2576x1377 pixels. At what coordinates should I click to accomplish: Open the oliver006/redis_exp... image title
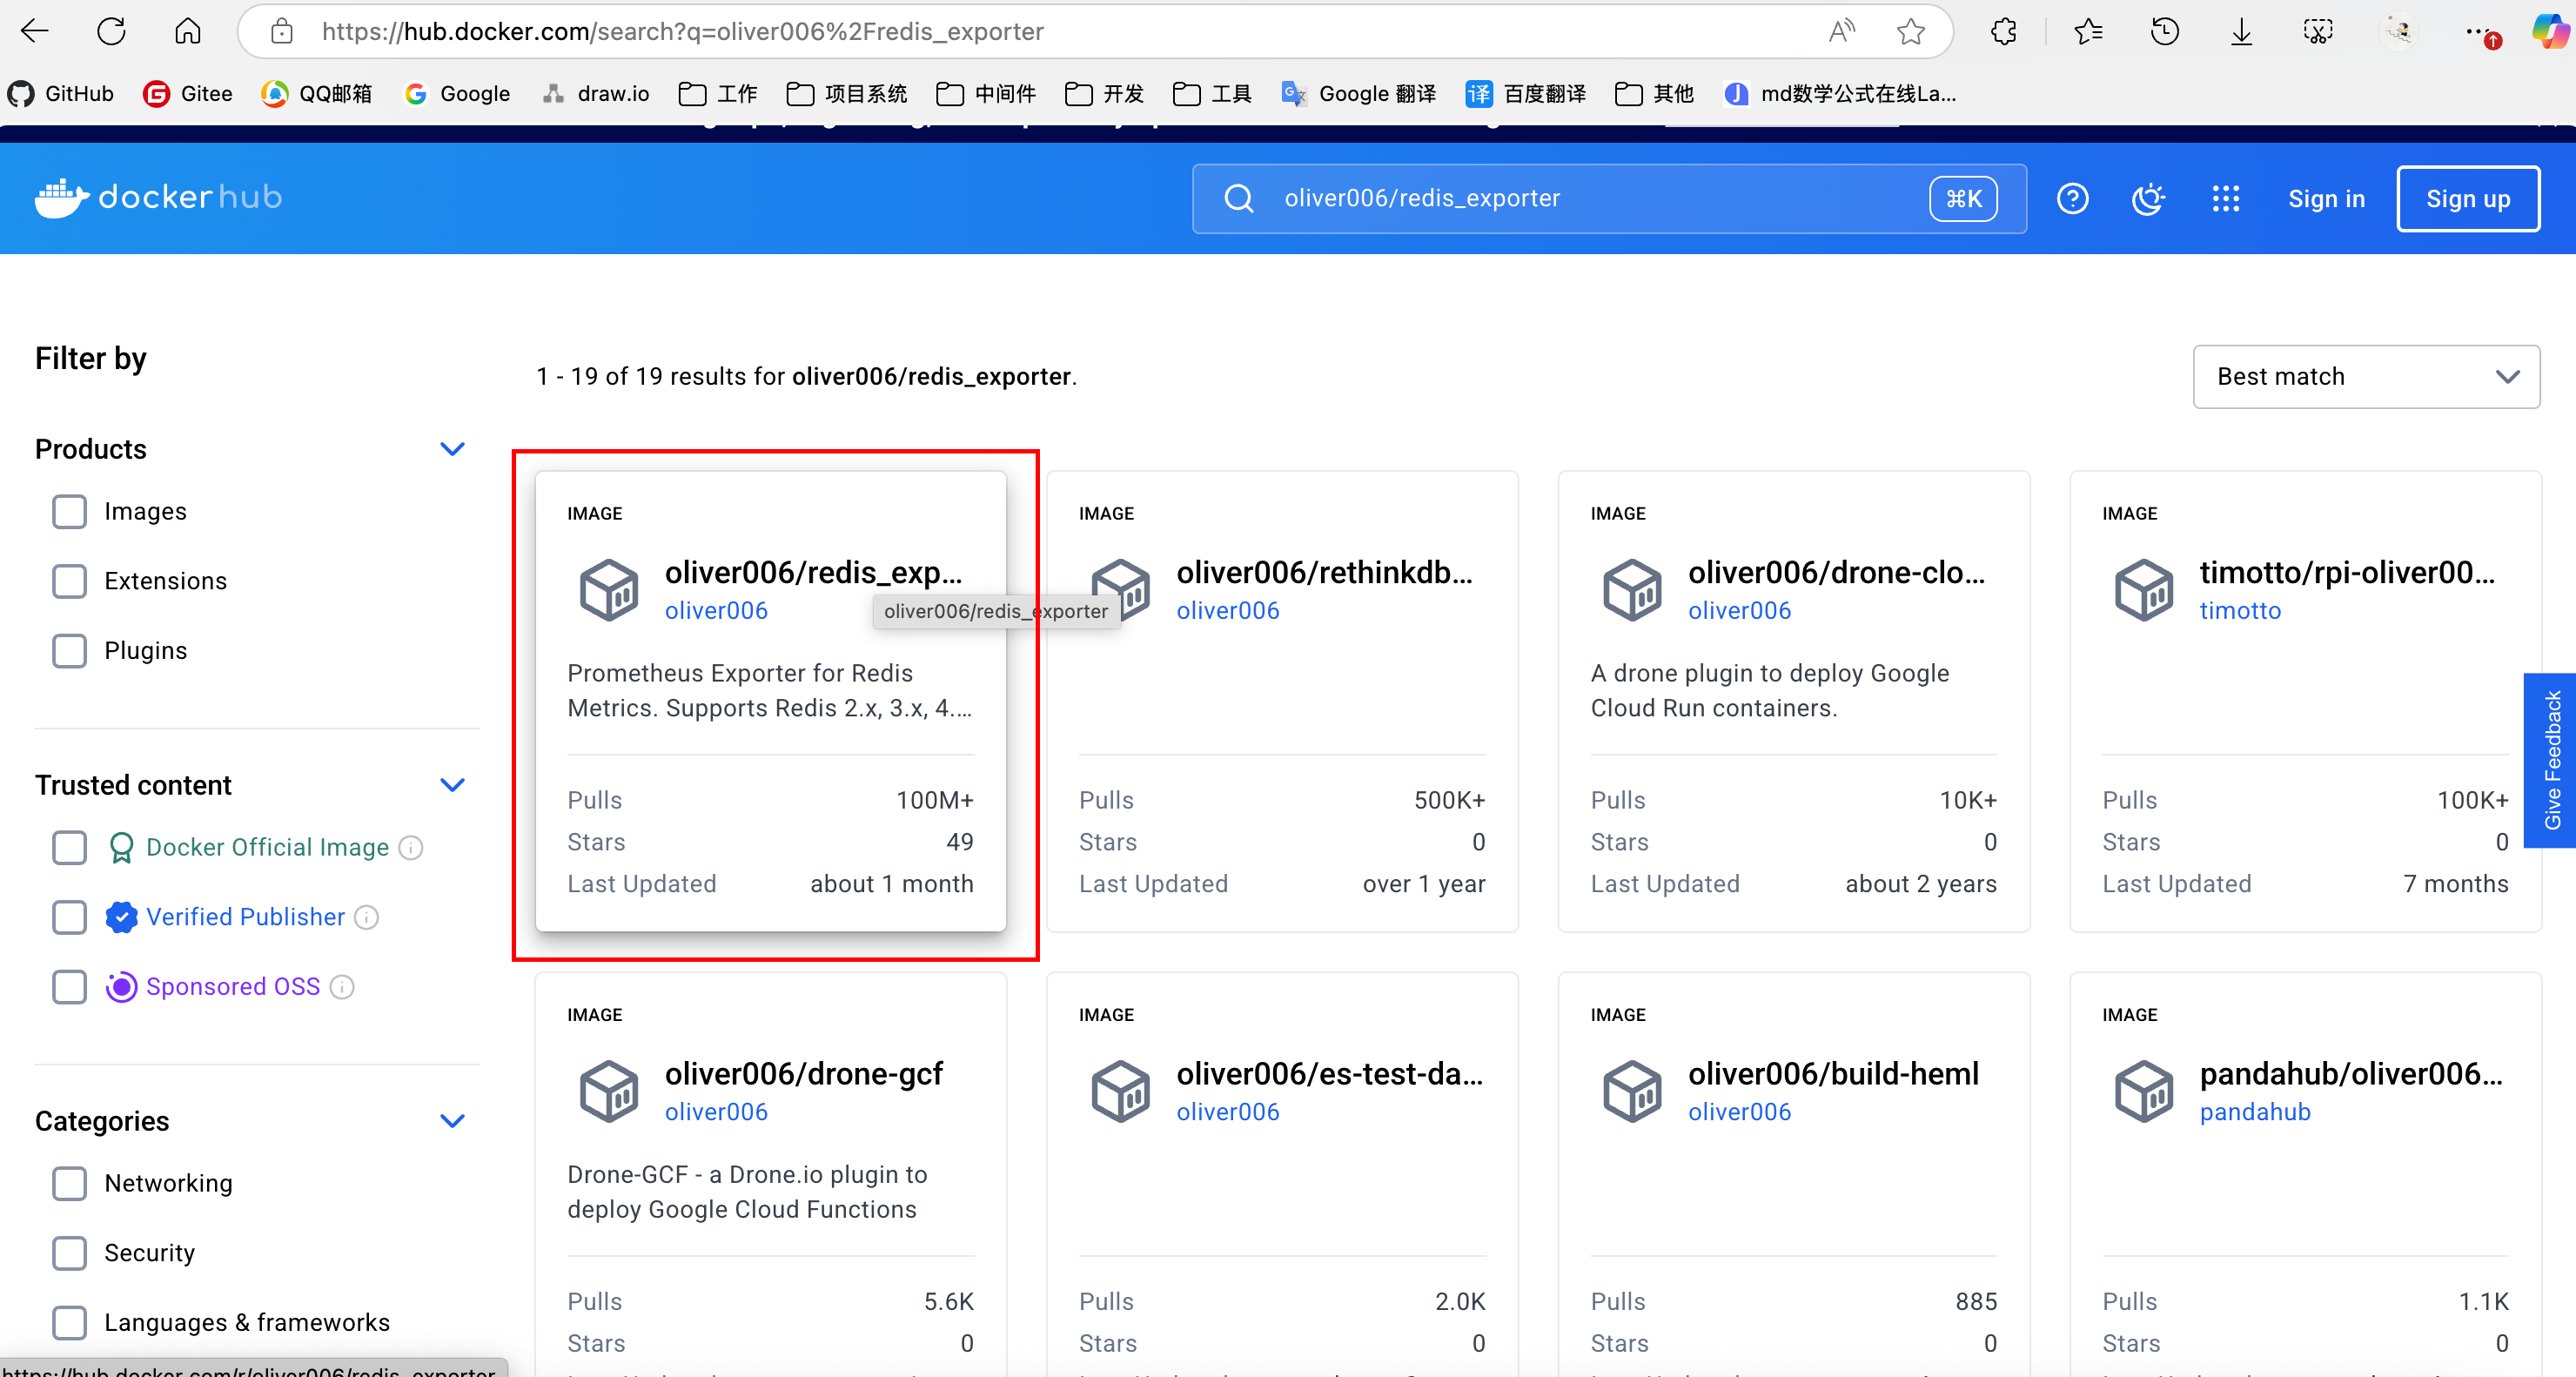pyautogui.click(x=813, y=572)
